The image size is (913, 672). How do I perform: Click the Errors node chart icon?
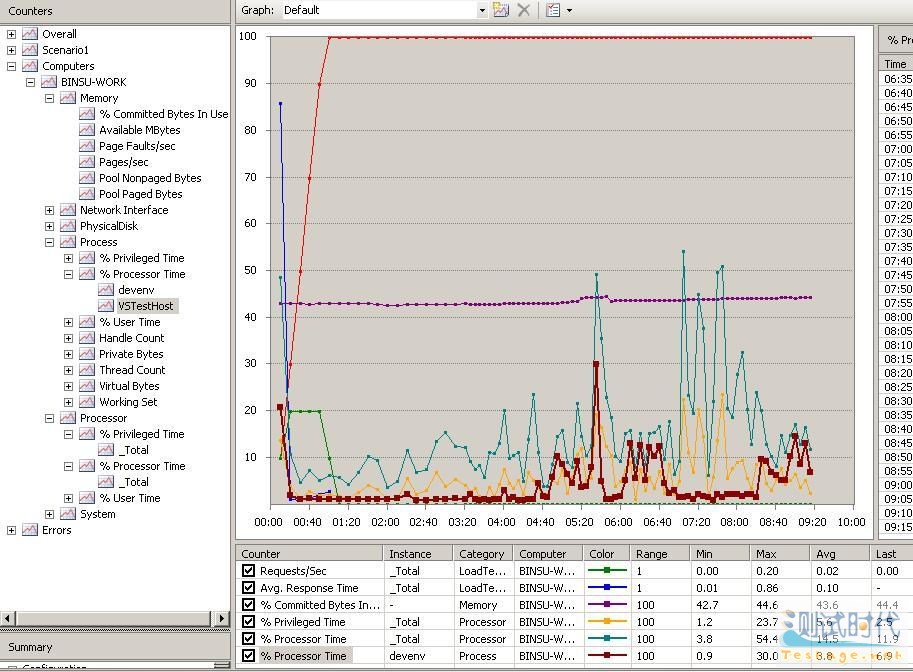pyautogui.click(x=30, y=530)
